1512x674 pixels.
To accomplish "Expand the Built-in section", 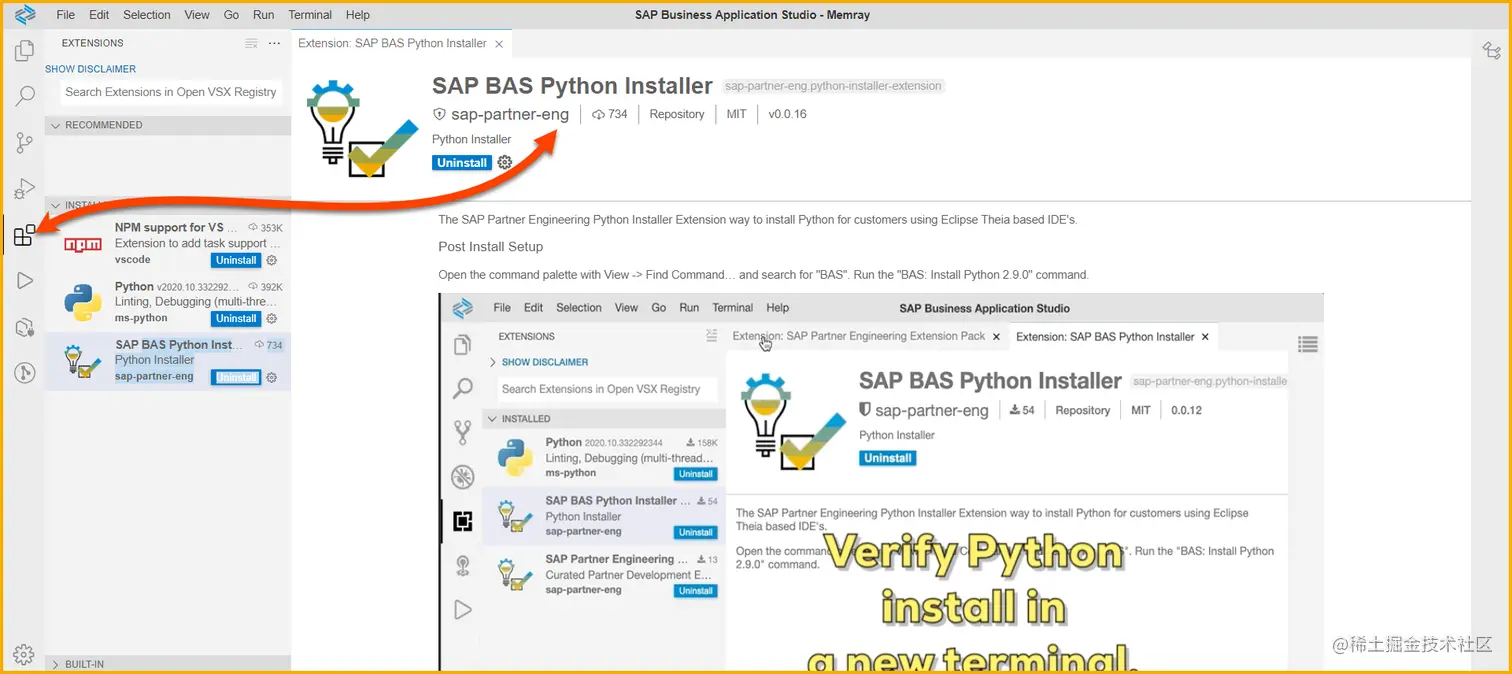I will pyautogui.click(x=168, y=664).
